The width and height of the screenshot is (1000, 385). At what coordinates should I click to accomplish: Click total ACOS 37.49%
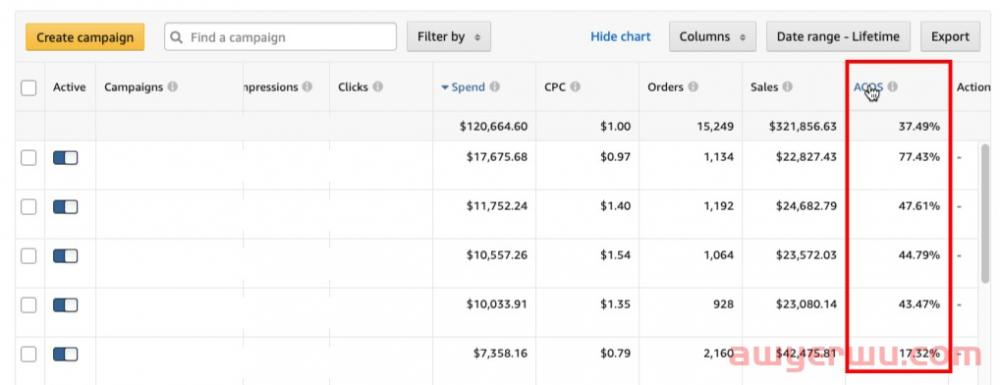coord(919,126)
